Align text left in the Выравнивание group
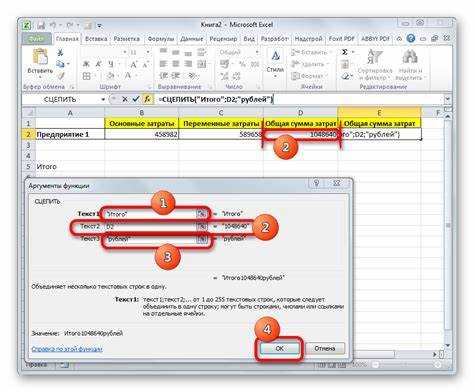The image size is (474, 392). pos(163,64)
